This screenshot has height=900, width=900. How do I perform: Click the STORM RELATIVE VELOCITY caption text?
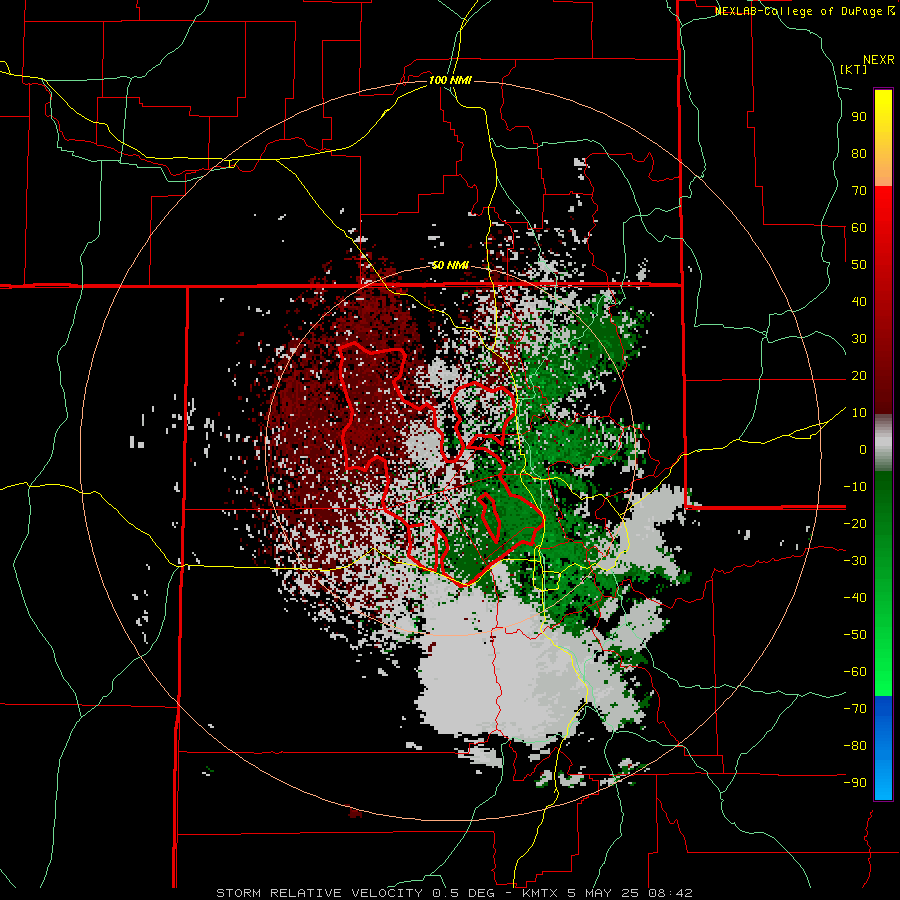click(319, 893)
